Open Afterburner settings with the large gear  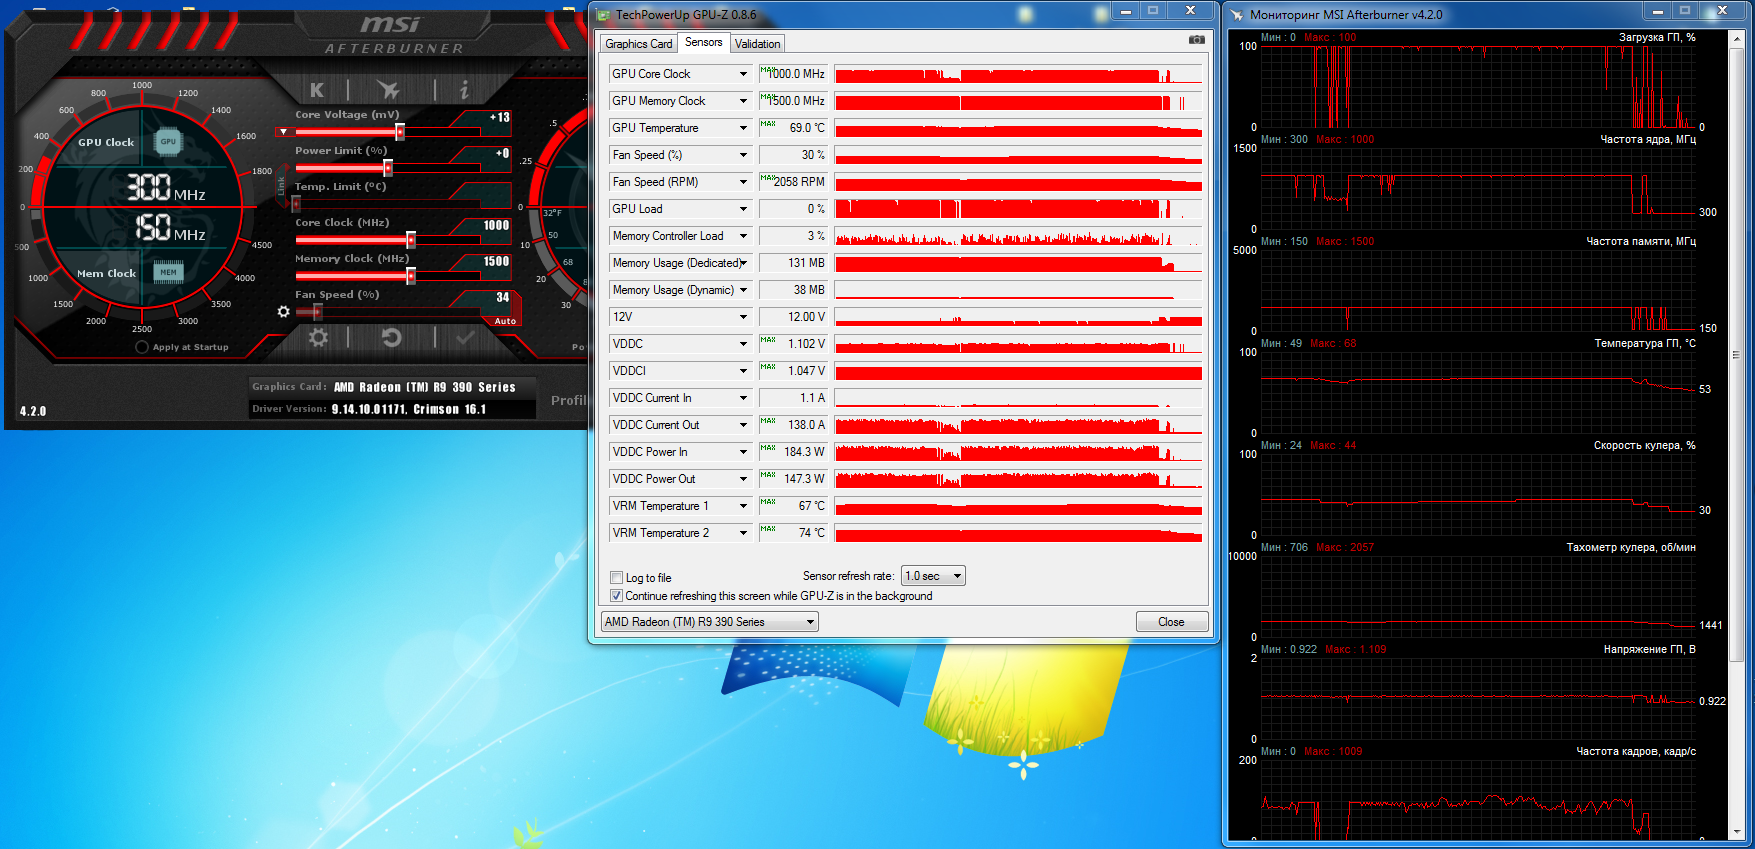click(x=318, y=338)
